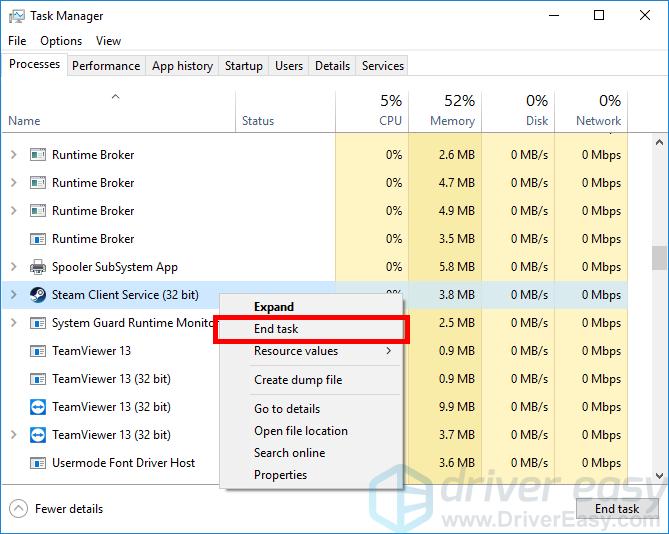This screenshot has height=534, width=669.
Task: Open the Options menu
Action: coord(61,41)
